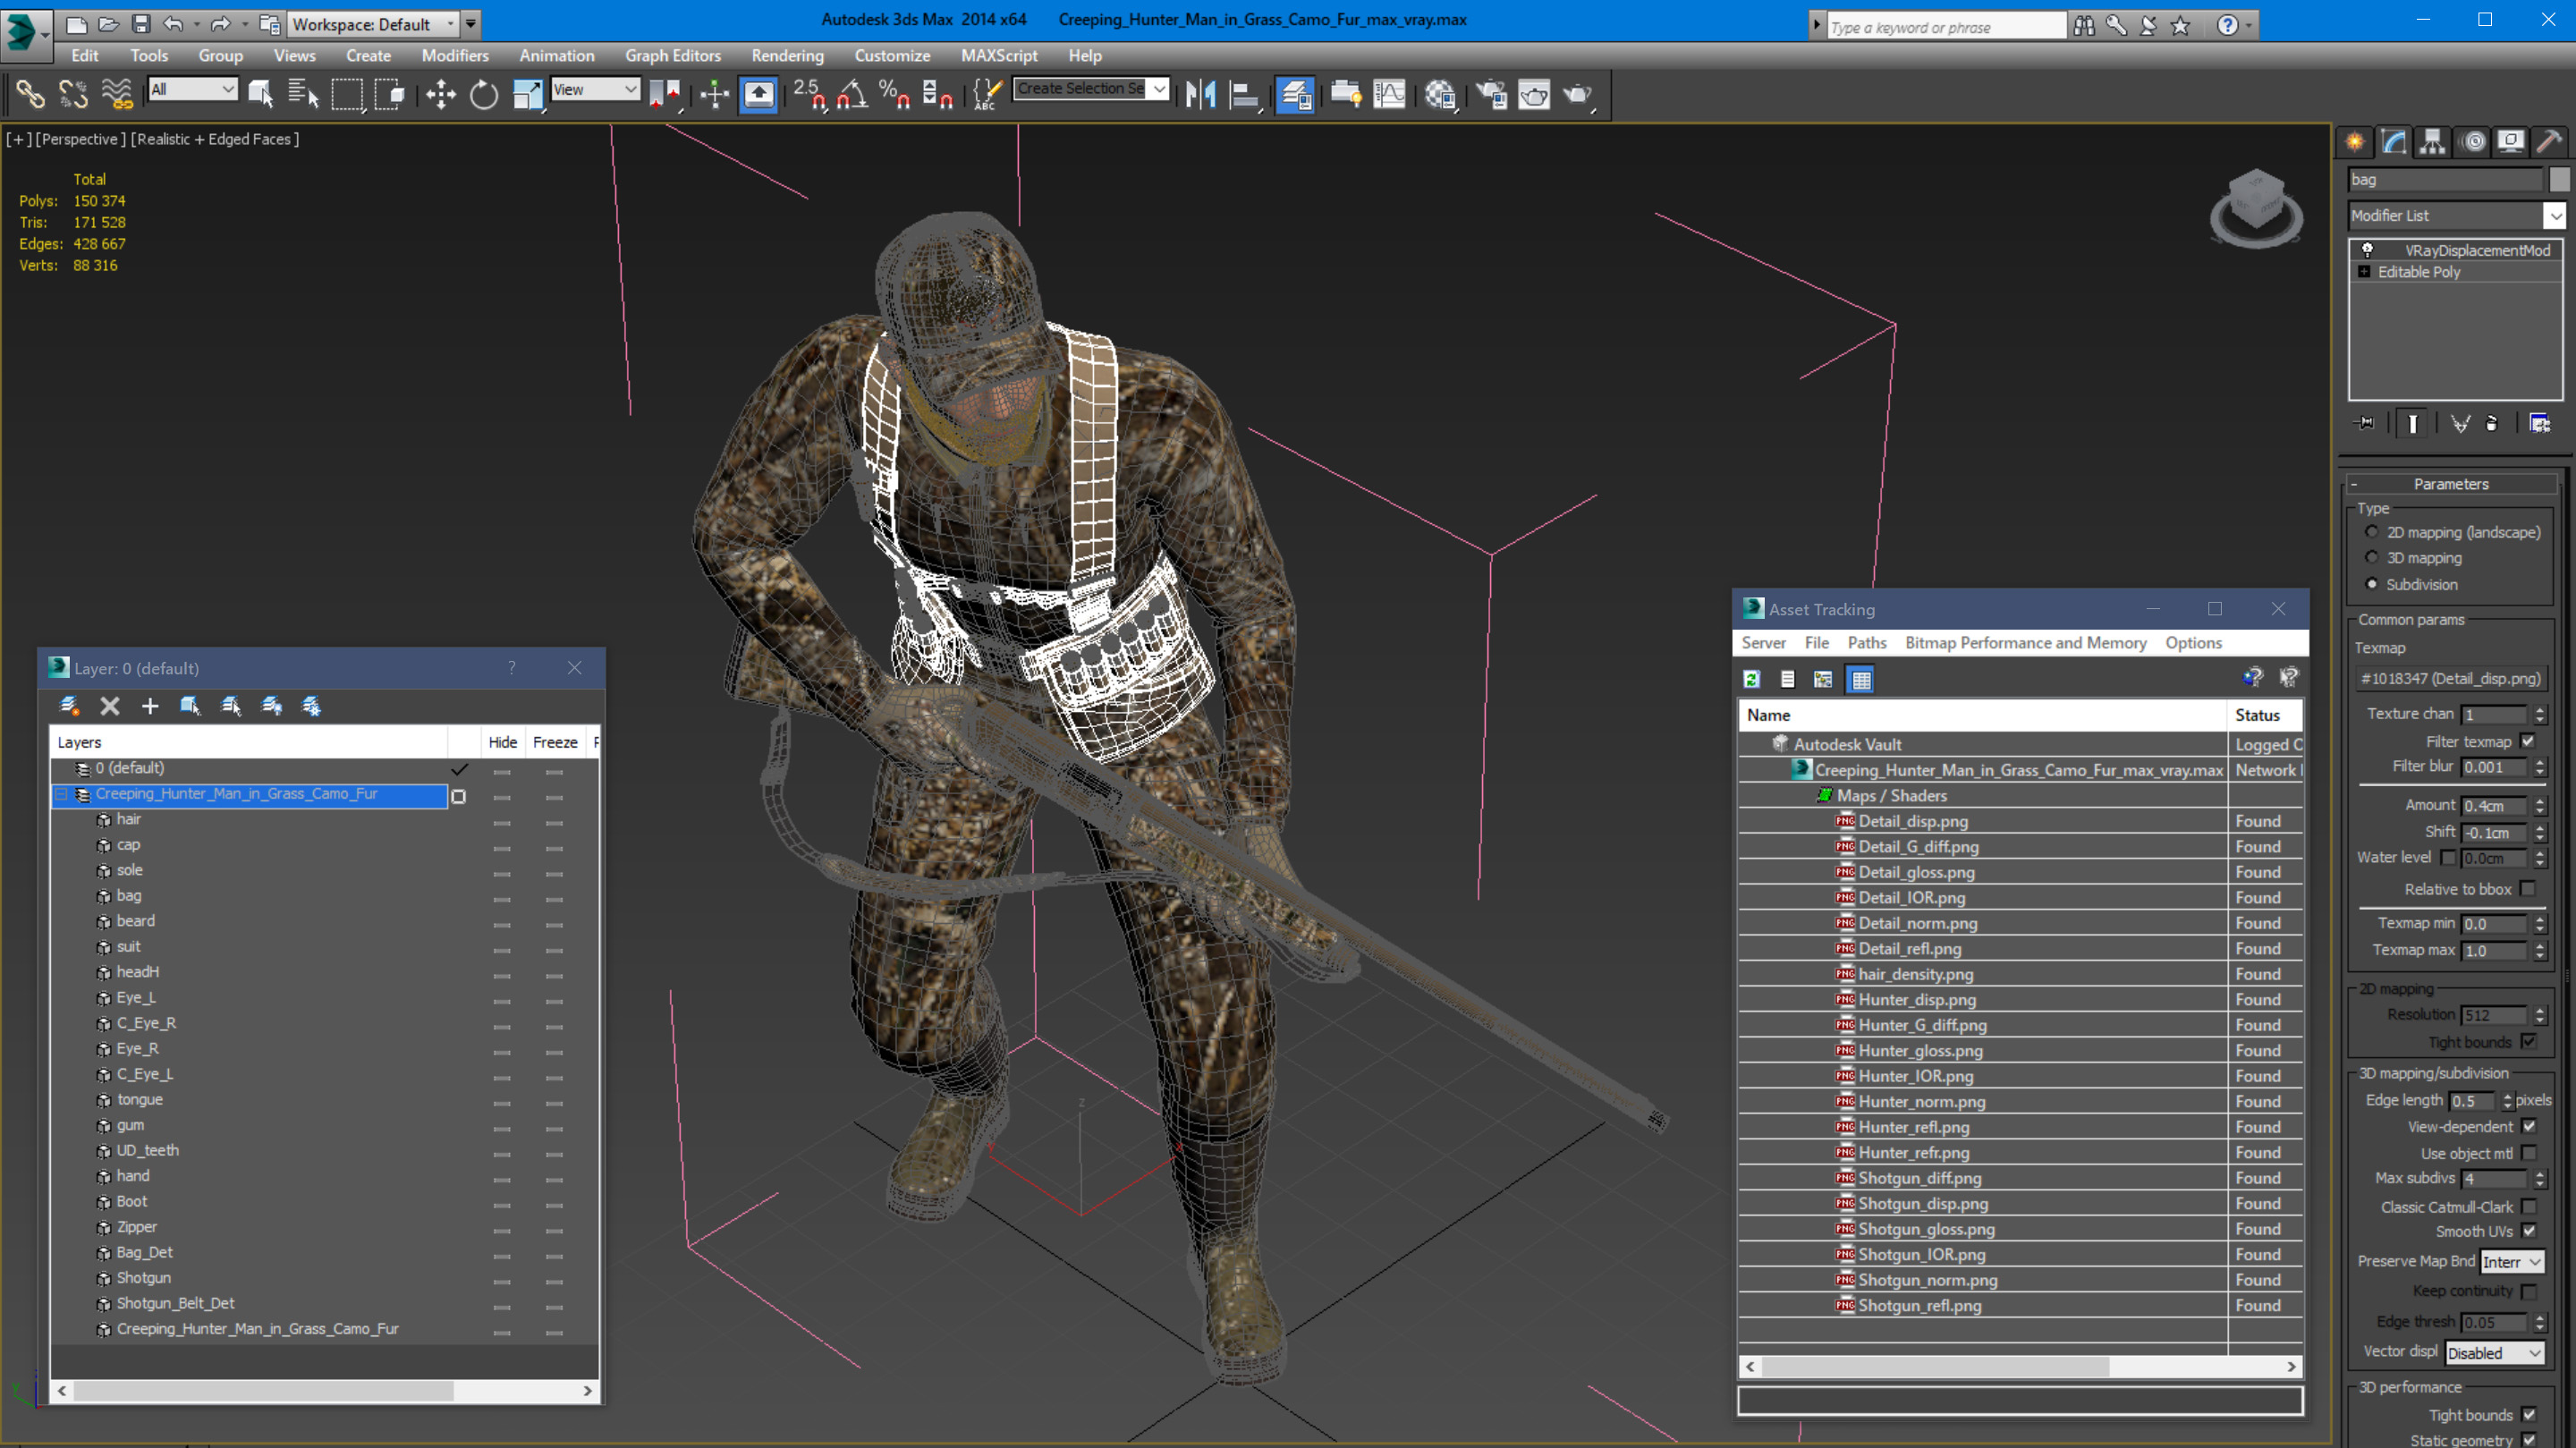Open Render Setup dialog icon
The height and width of the screenshot is (1448, 2576).
pos(1491,95)
